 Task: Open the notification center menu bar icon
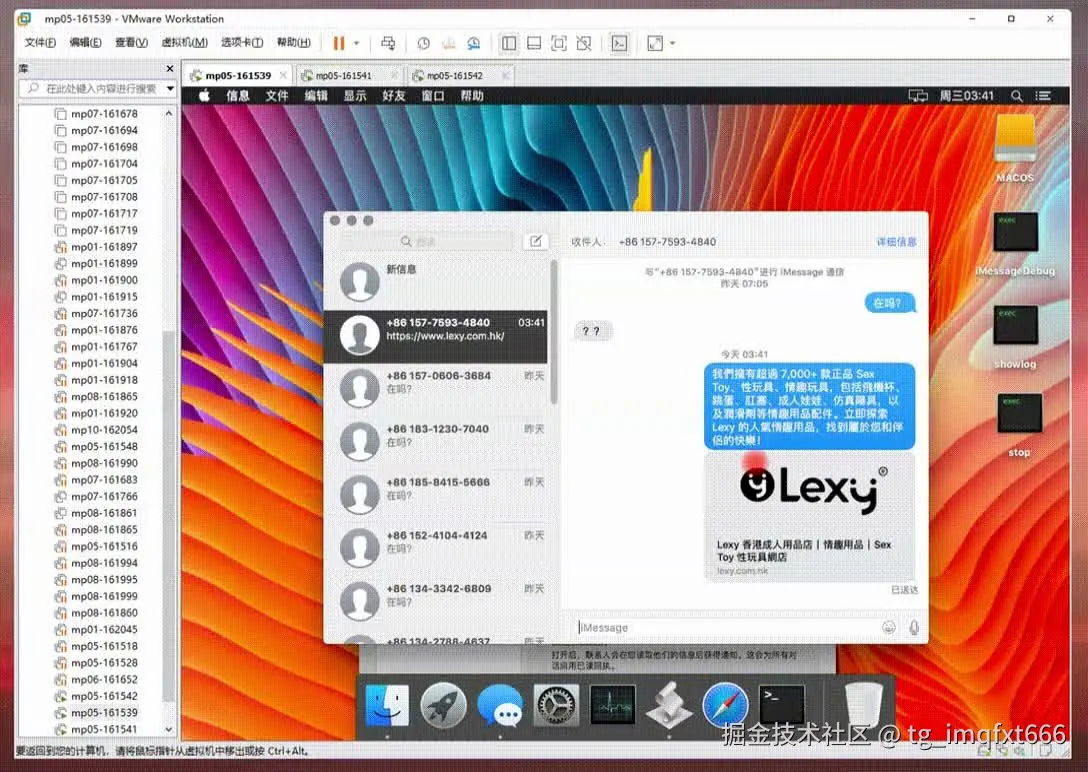tap(1043, 96)
